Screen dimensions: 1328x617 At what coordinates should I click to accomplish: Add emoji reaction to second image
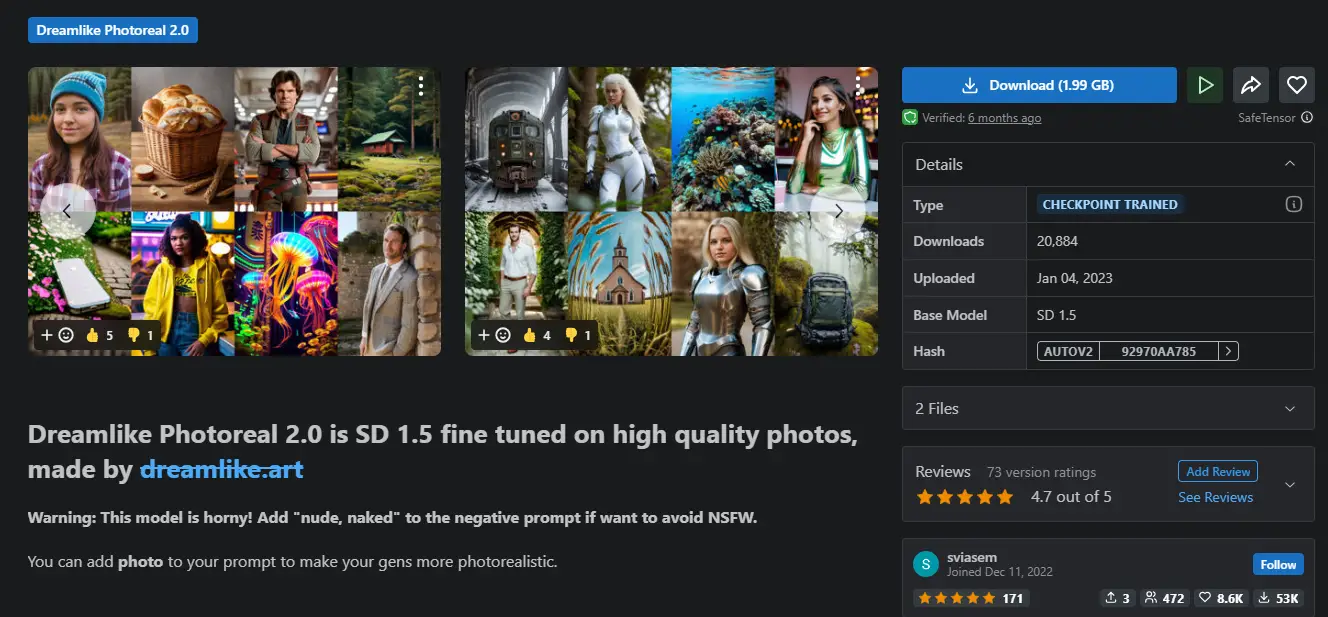coord(495,335)
